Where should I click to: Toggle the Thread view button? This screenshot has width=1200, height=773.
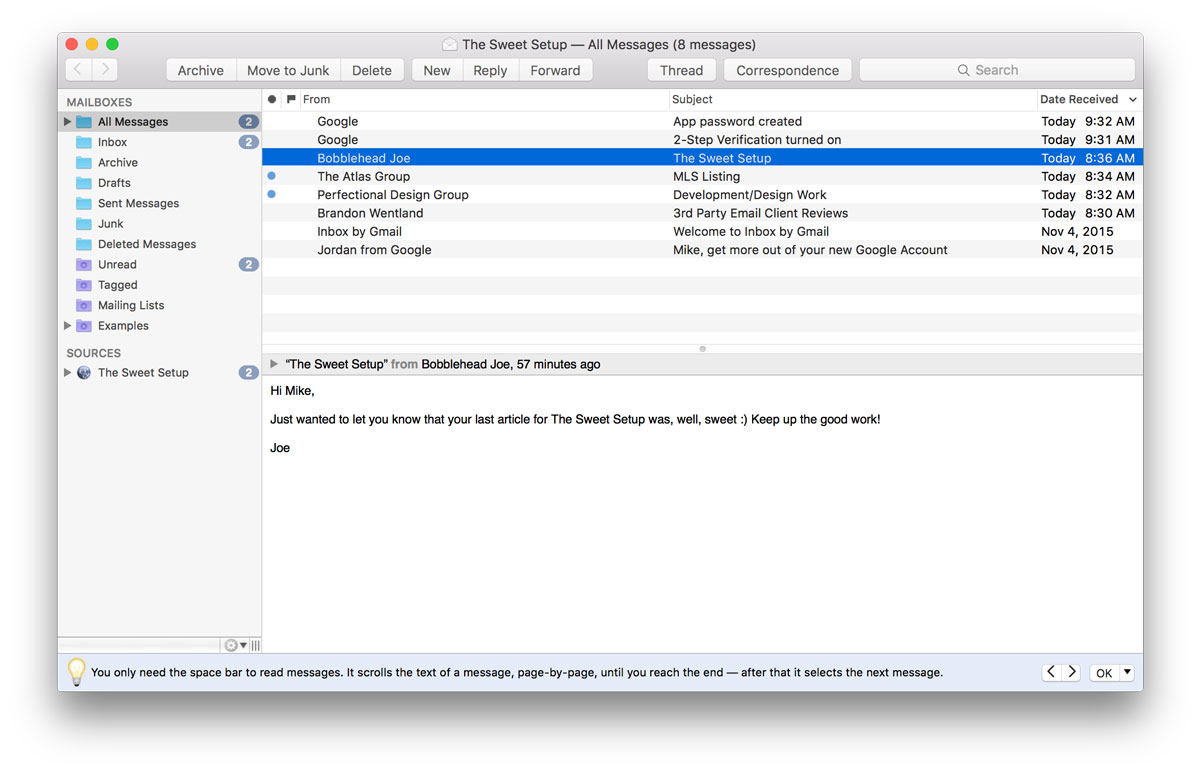[x=681, y=70]
